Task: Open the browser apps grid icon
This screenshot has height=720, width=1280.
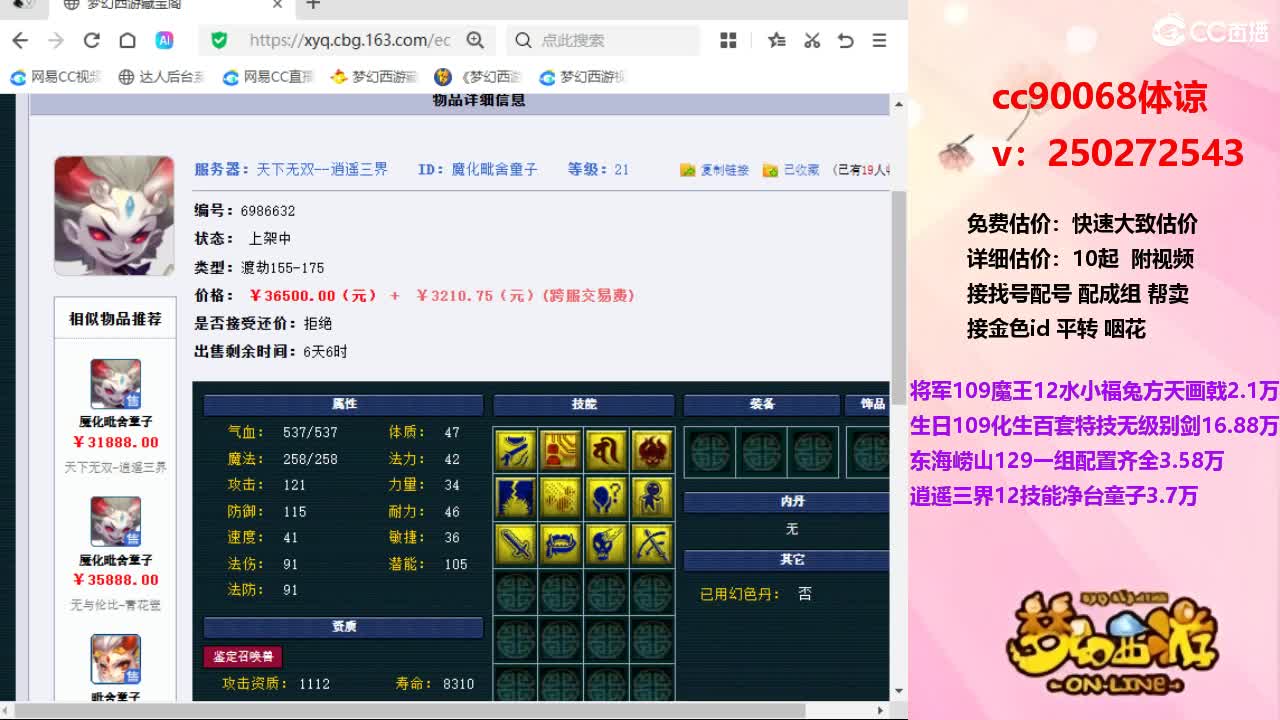Action: [728, 40]
